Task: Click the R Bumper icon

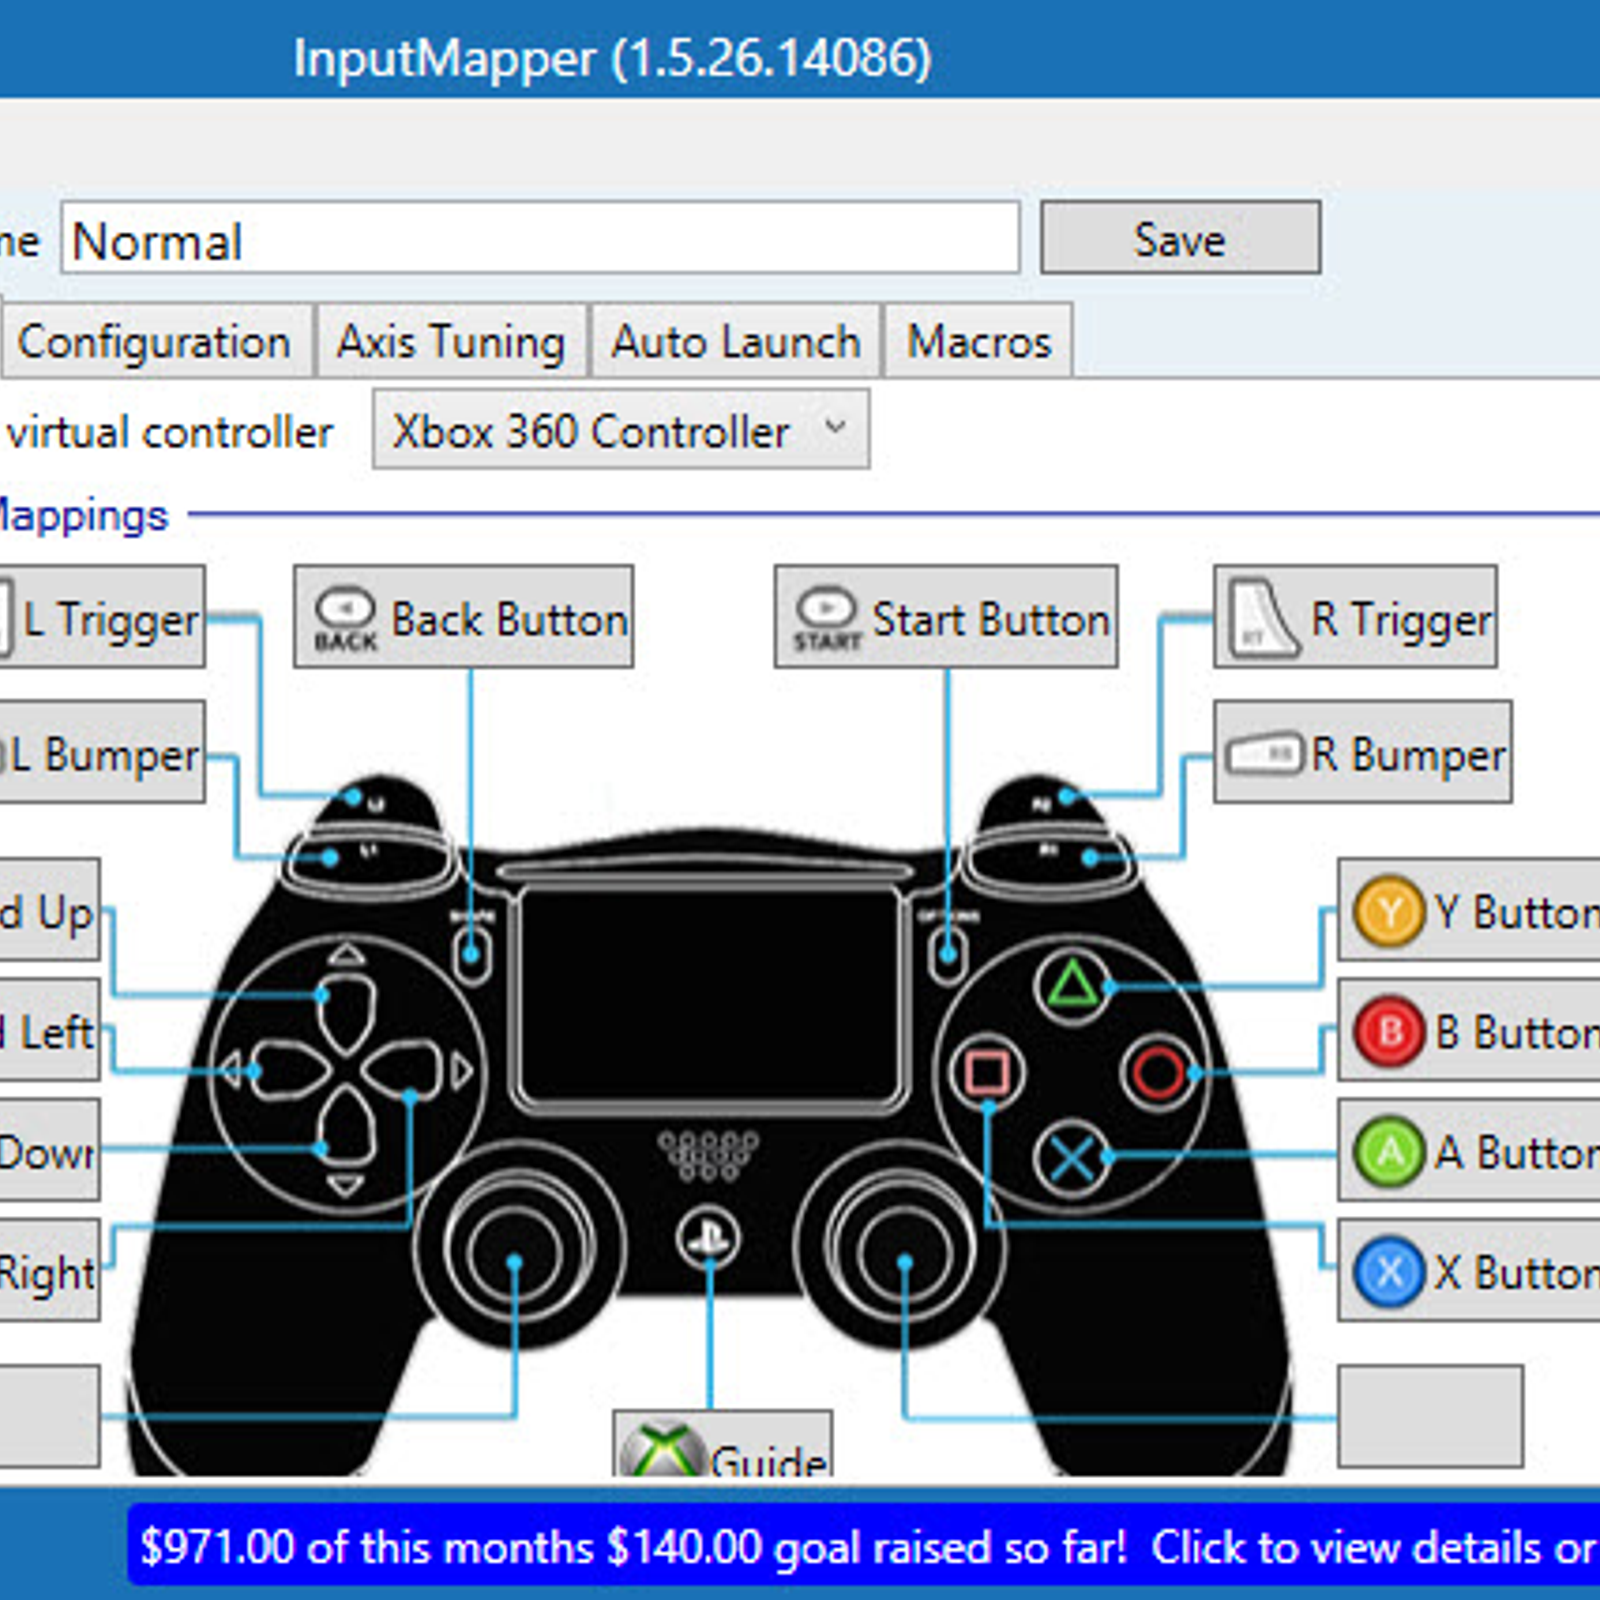Action: [1264, 753]
